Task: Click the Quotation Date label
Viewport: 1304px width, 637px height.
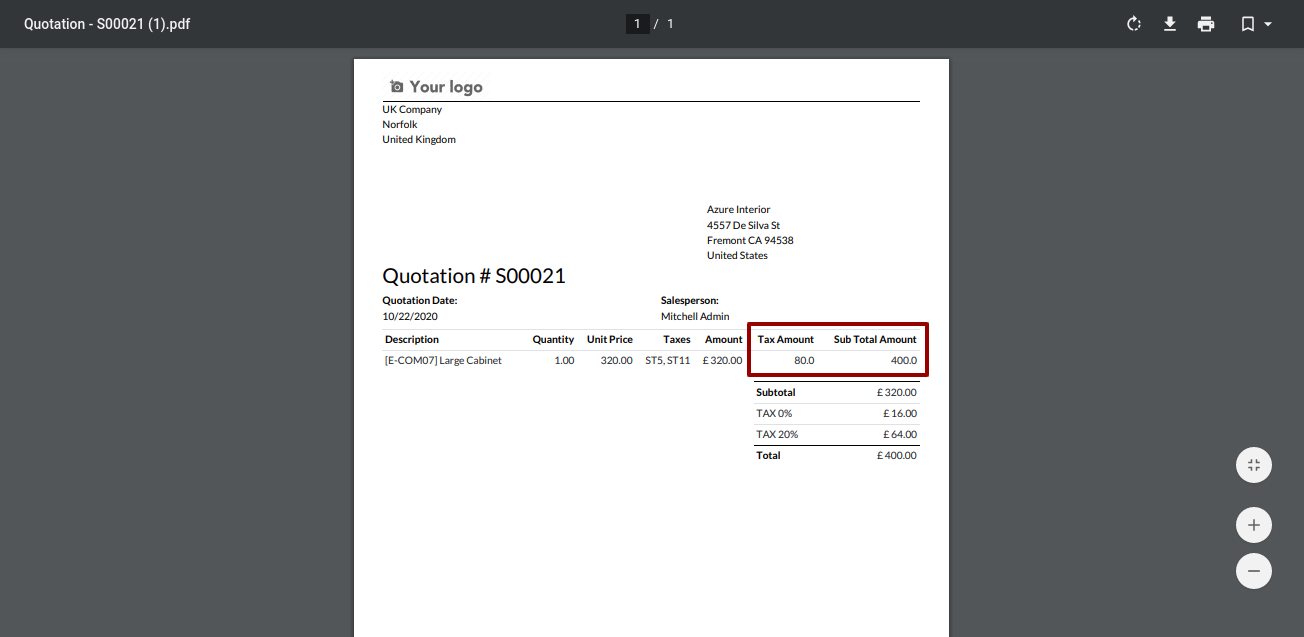Action: tap(420, 301)
